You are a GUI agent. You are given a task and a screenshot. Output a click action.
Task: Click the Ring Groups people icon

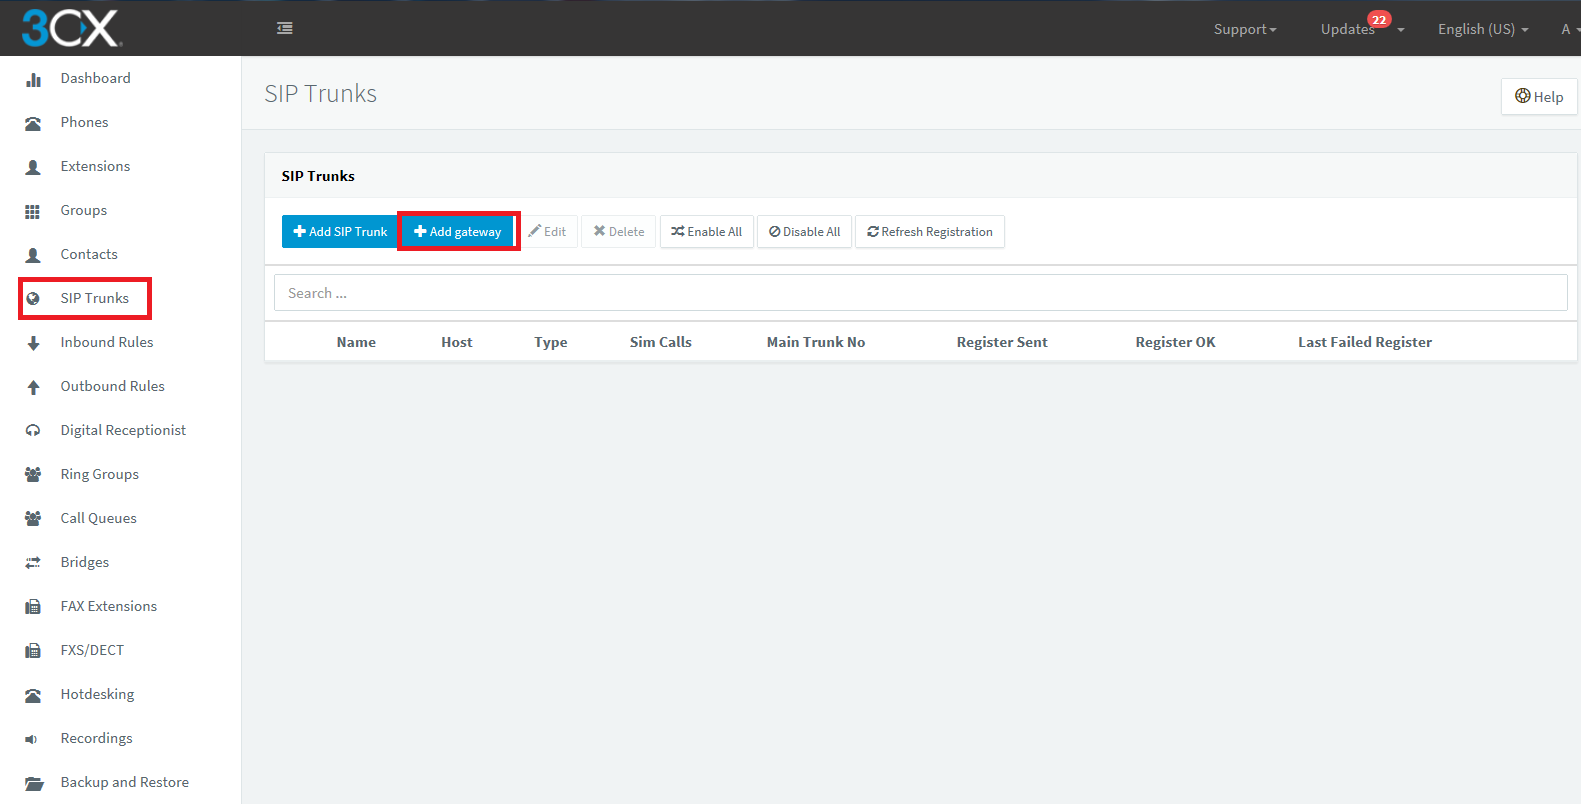point(33,475)
